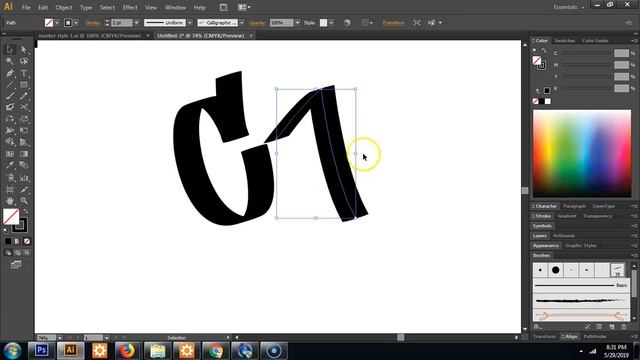
Task: Pick the Eyedropper tool
Action: 10,165
